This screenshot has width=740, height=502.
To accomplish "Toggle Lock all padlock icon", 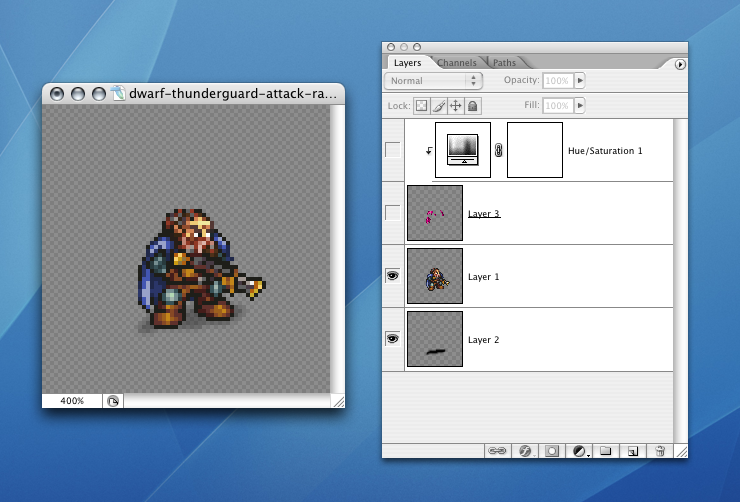I will pyautogui.click(x=472, y=106).
